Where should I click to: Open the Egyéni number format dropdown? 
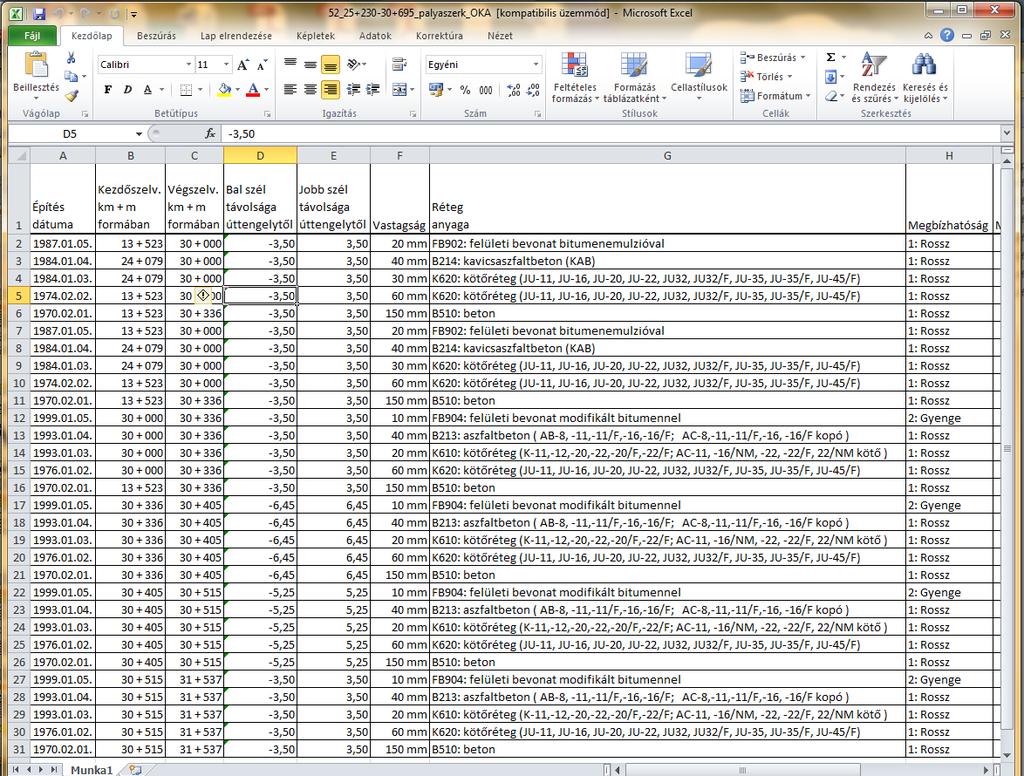[x=536, y=65]
